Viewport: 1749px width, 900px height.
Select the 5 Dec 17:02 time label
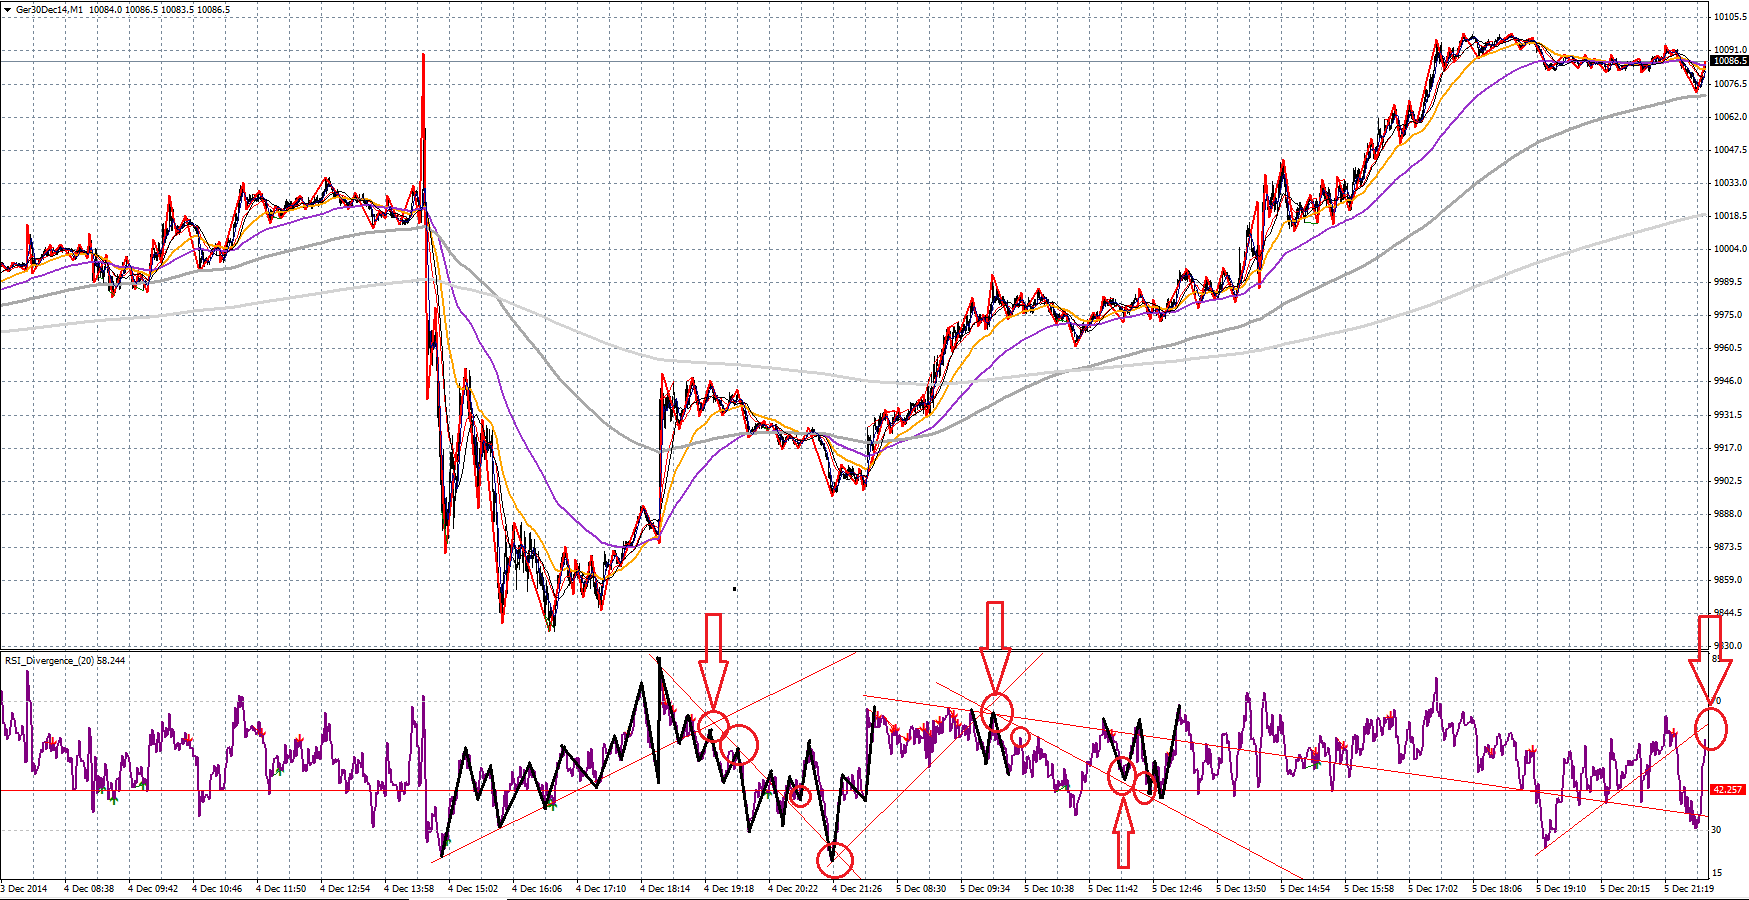1433,888
